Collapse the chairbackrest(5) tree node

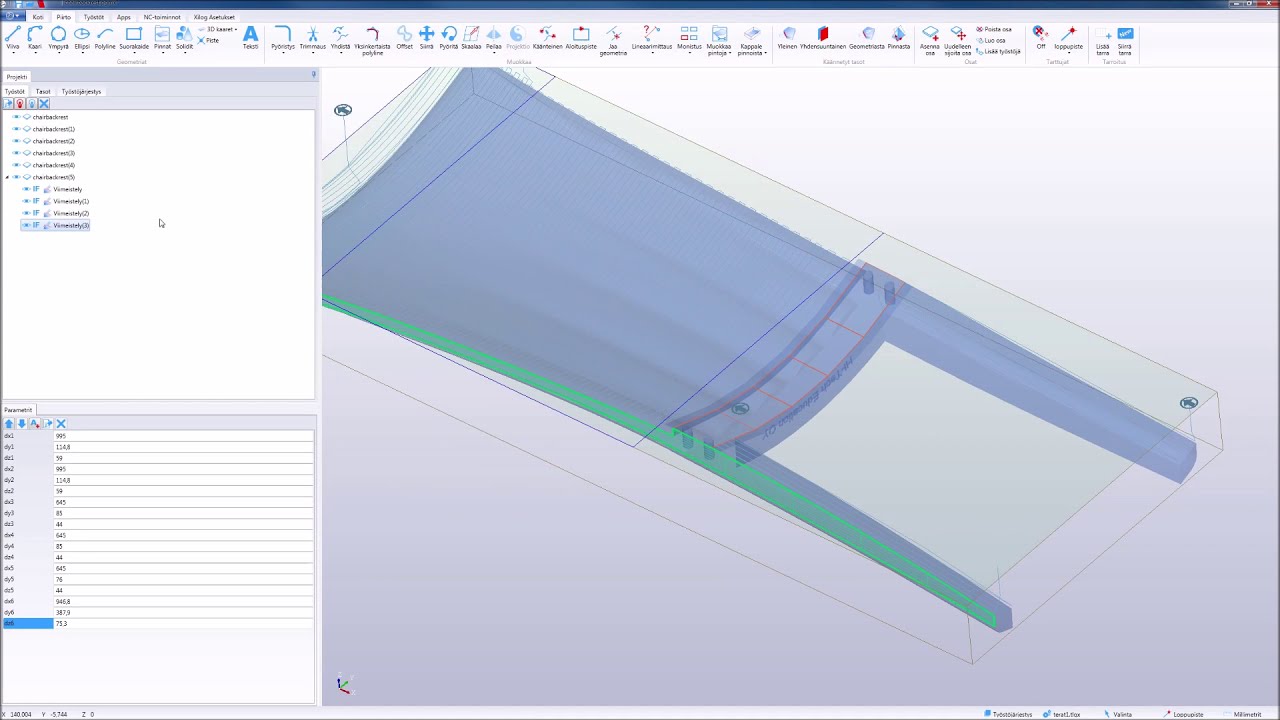[x=7, y=177]
